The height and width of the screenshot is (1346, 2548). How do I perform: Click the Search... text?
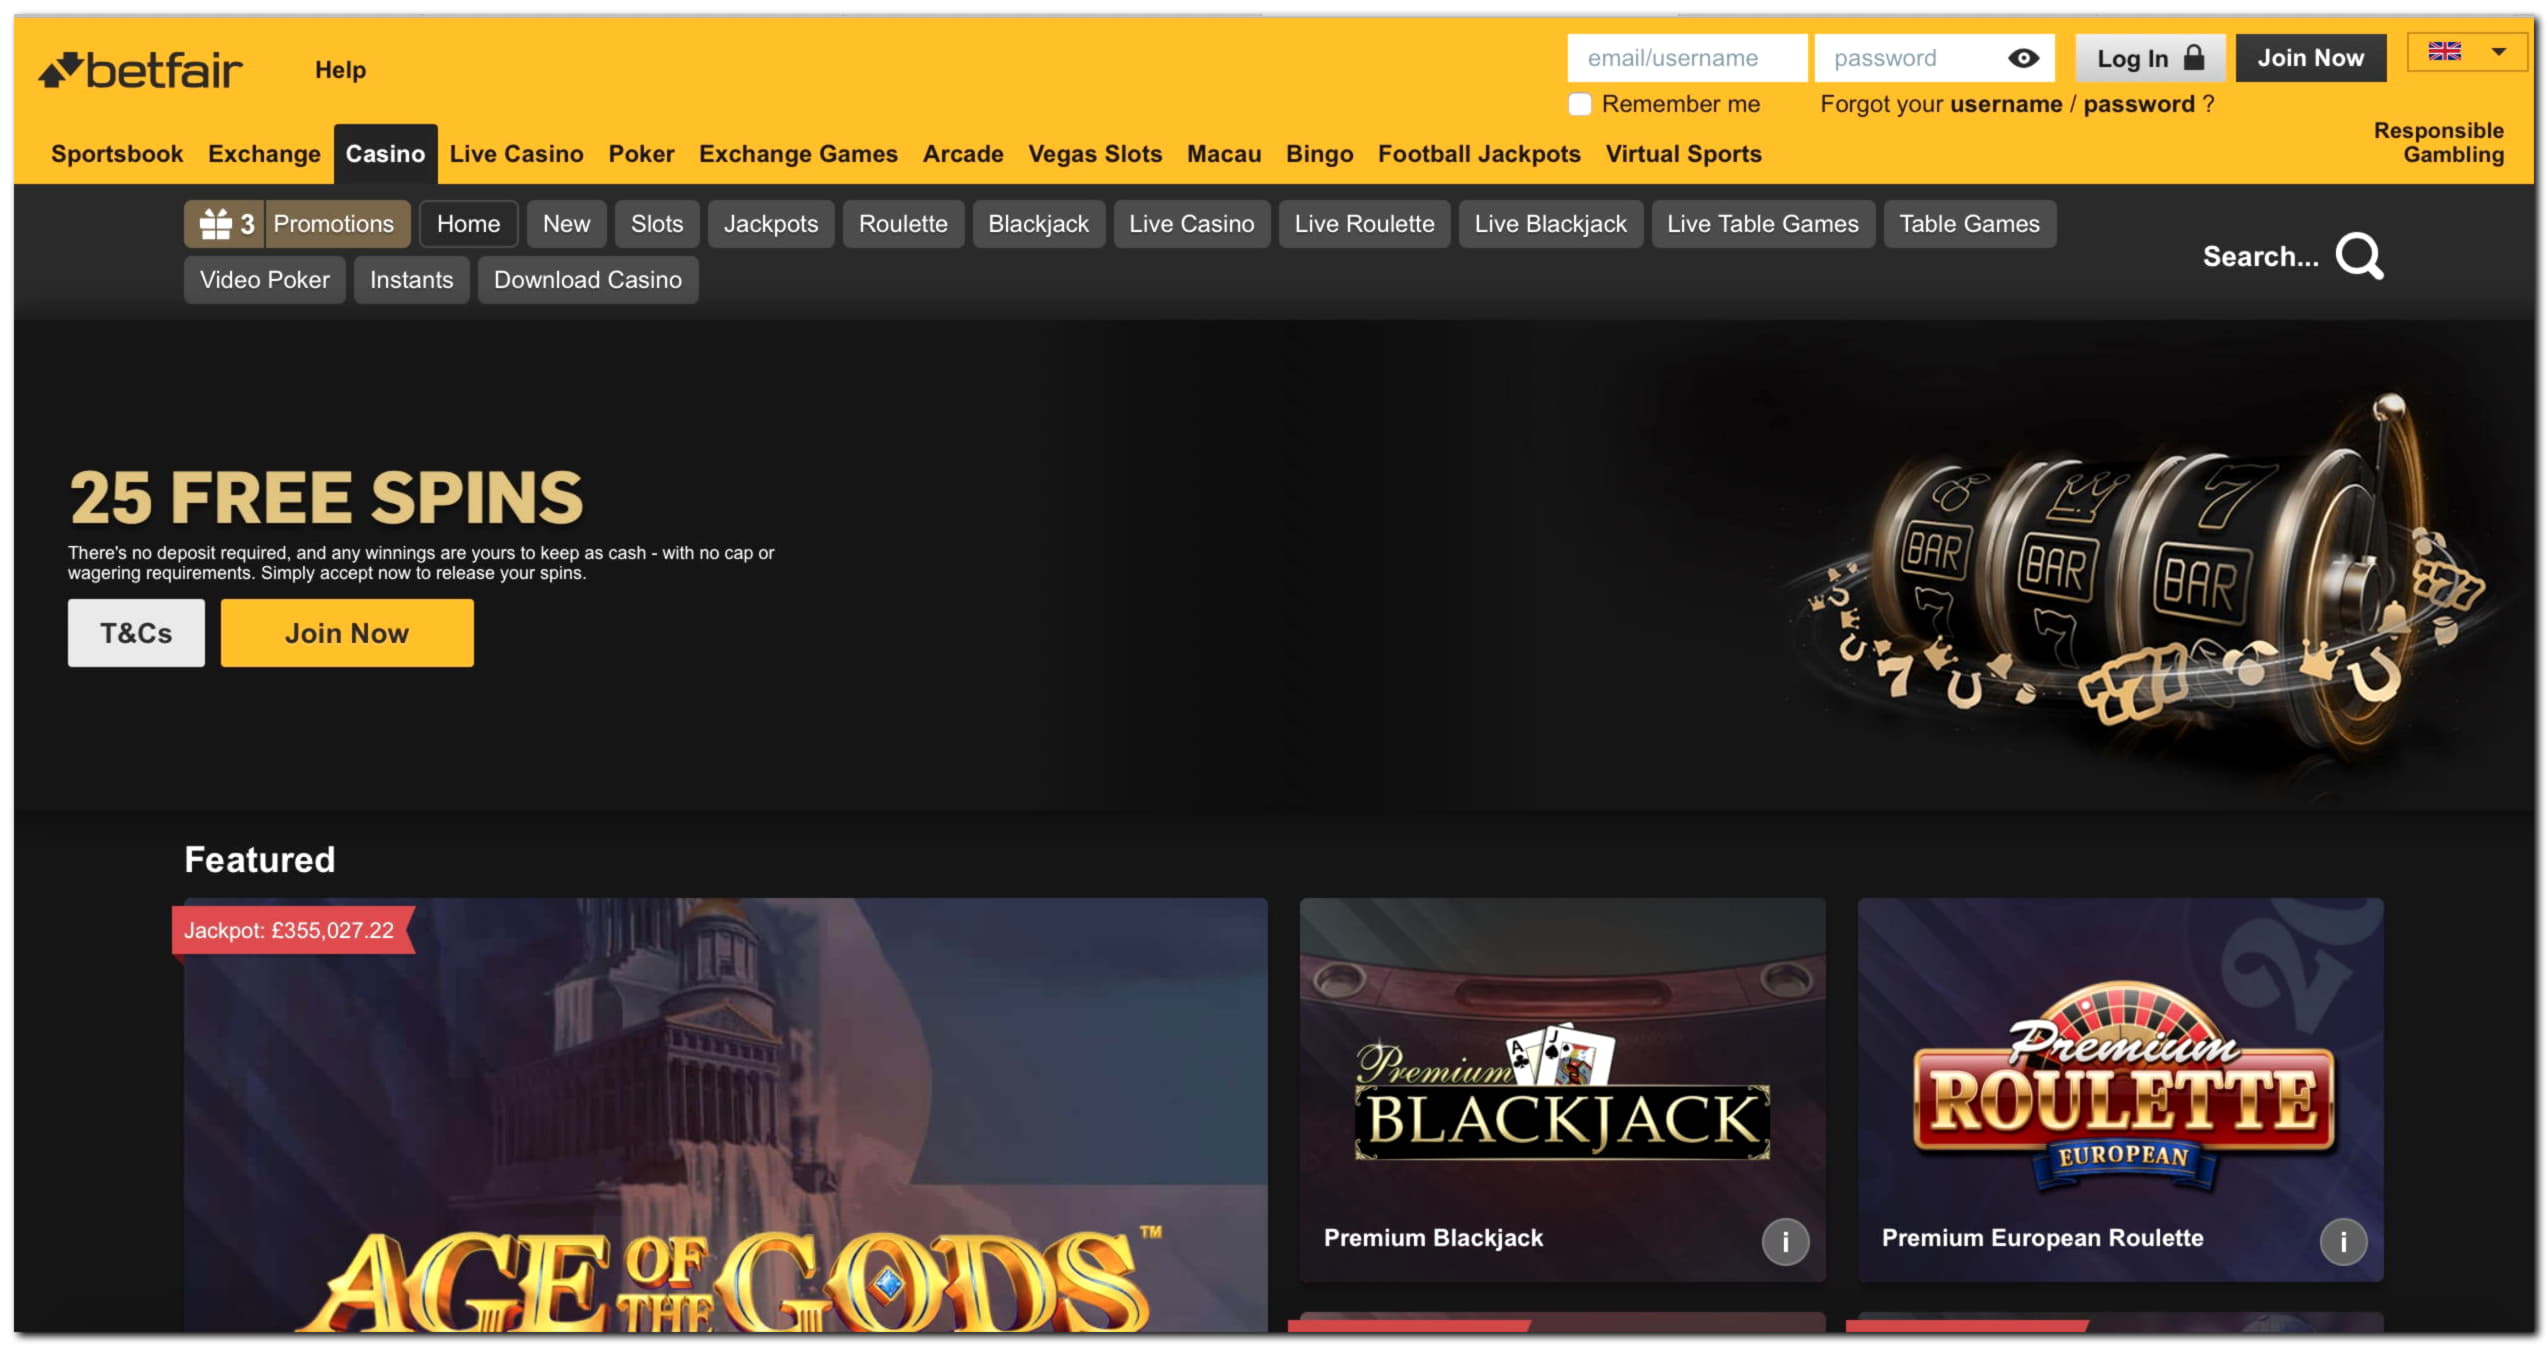[2260, 257]
